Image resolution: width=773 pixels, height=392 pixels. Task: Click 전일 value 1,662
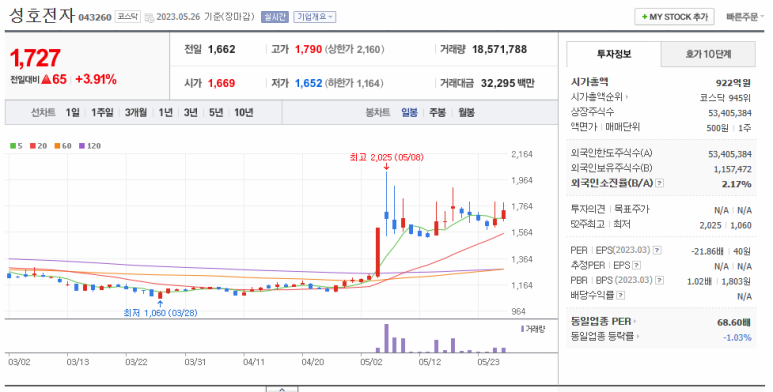(221, 49)
